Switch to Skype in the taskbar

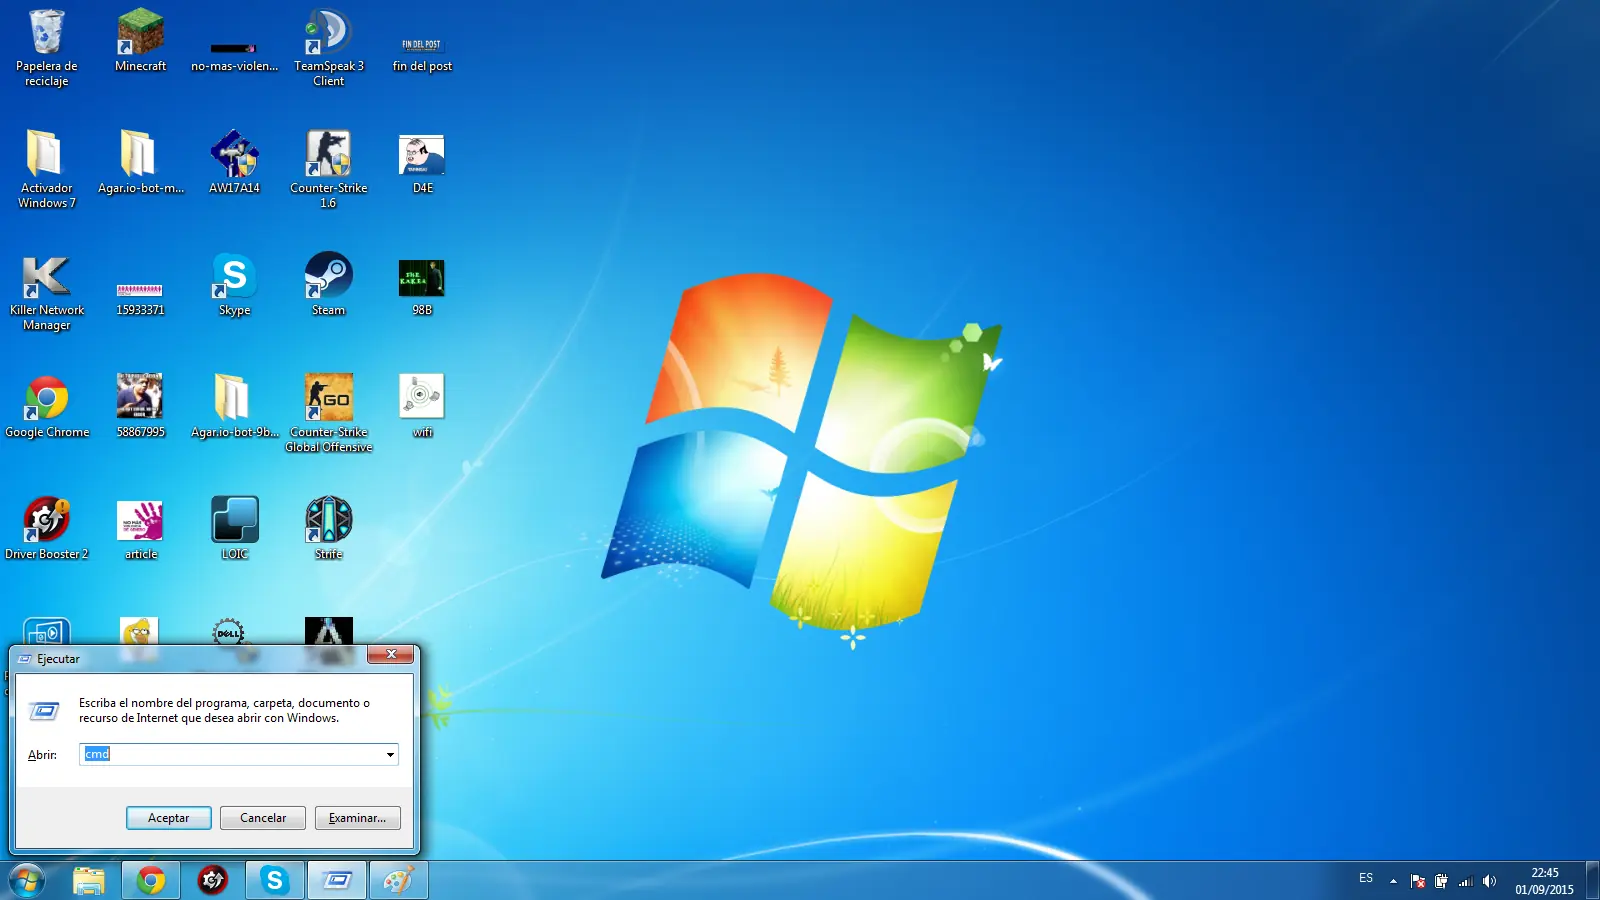tap(275, 880)
